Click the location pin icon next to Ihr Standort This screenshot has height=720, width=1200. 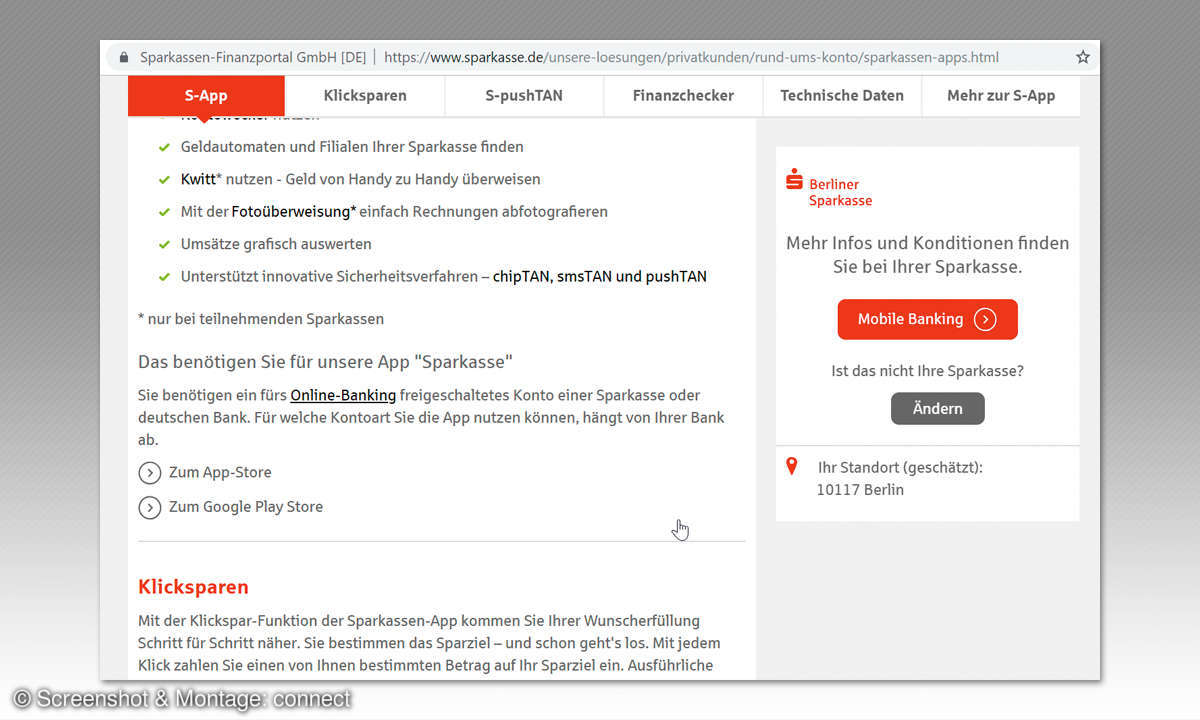[792, 466]
